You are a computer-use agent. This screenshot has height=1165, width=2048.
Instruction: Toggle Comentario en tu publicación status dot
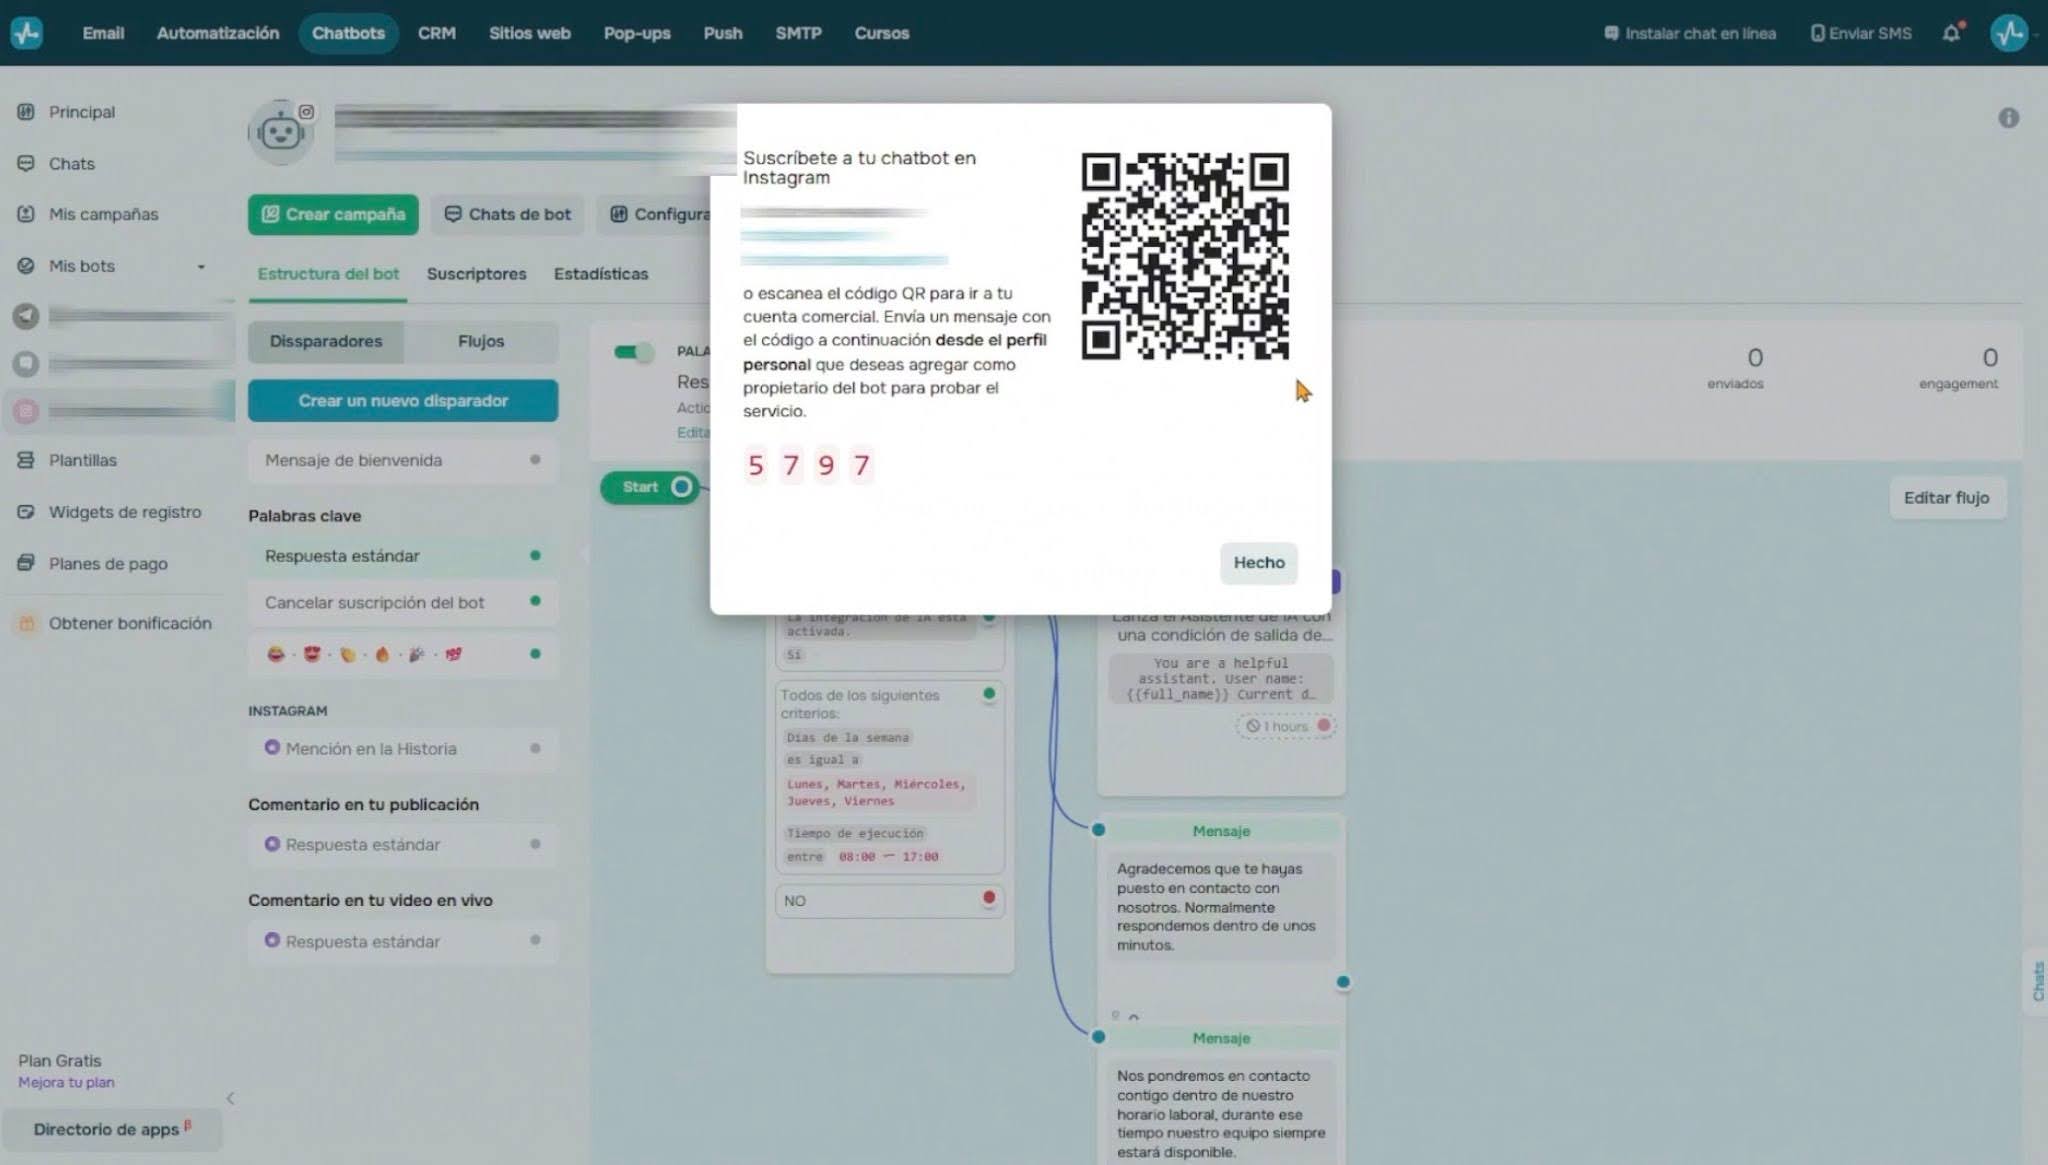[x=535, y=844]
